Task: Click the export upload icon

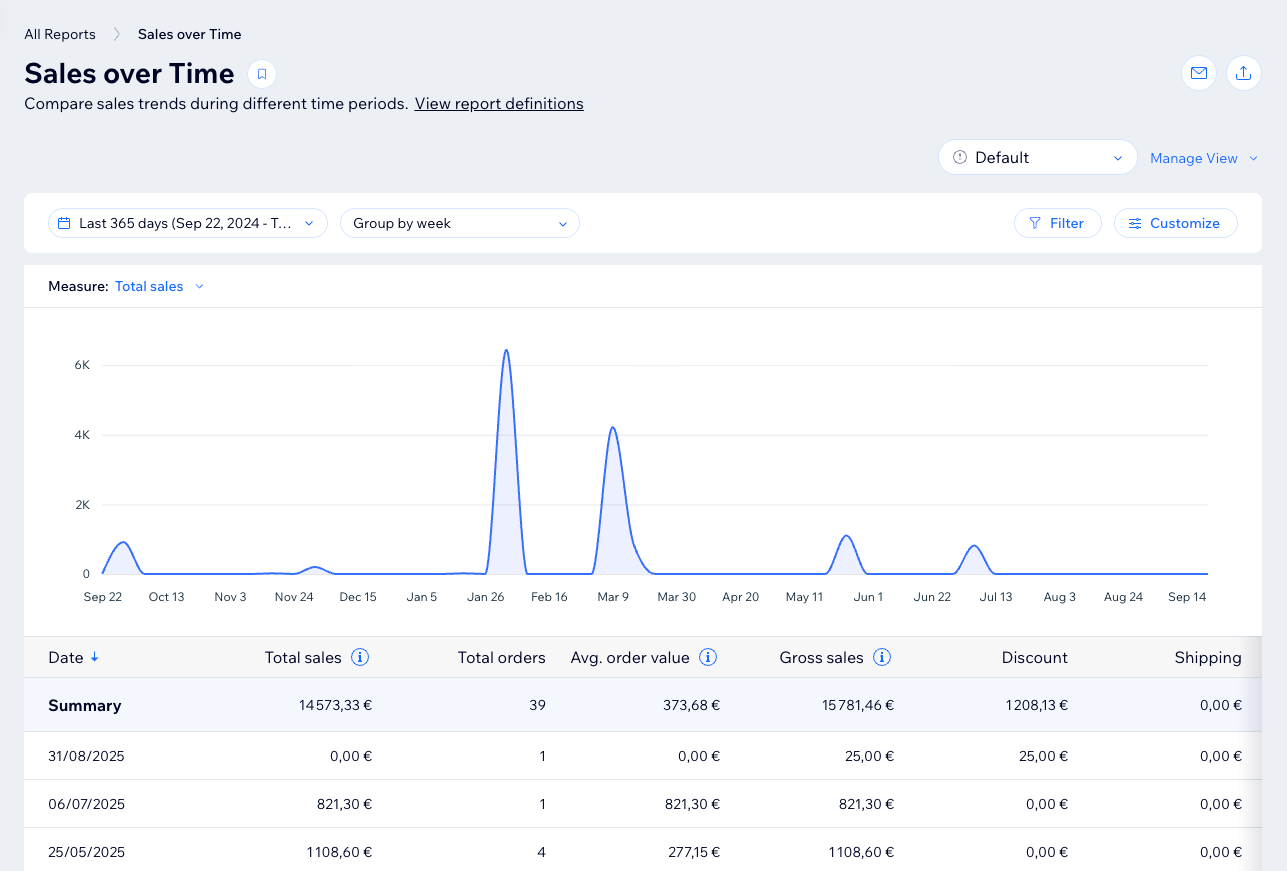Action: [1243, 73]
